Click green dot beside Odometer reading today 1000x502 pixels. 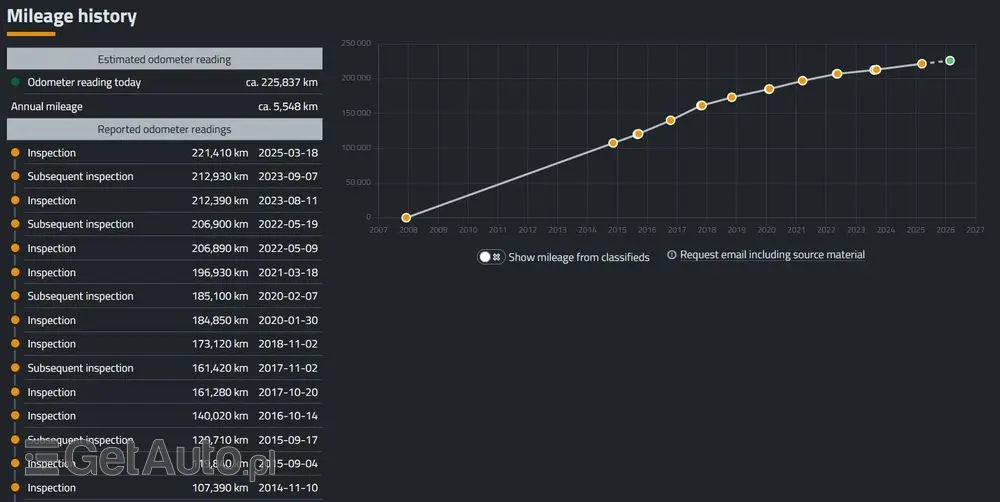coord(15,82)
